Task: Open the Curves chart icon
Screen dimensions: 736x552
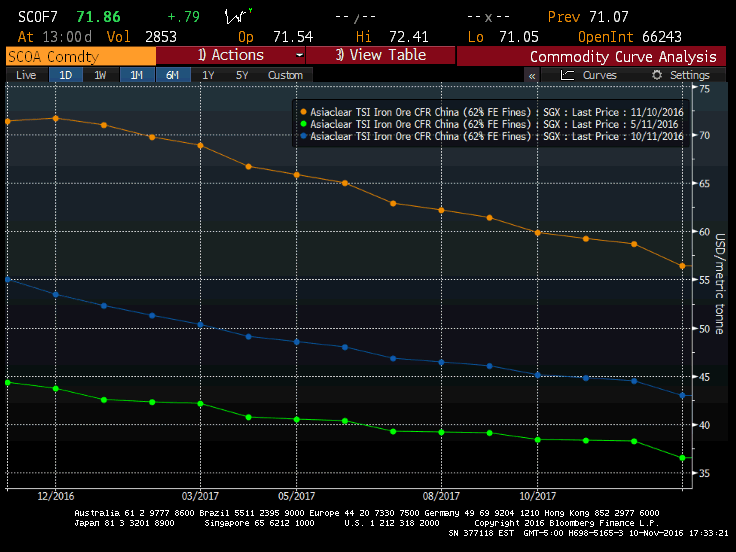Action: pyautogui.click(x=567, y=75)
